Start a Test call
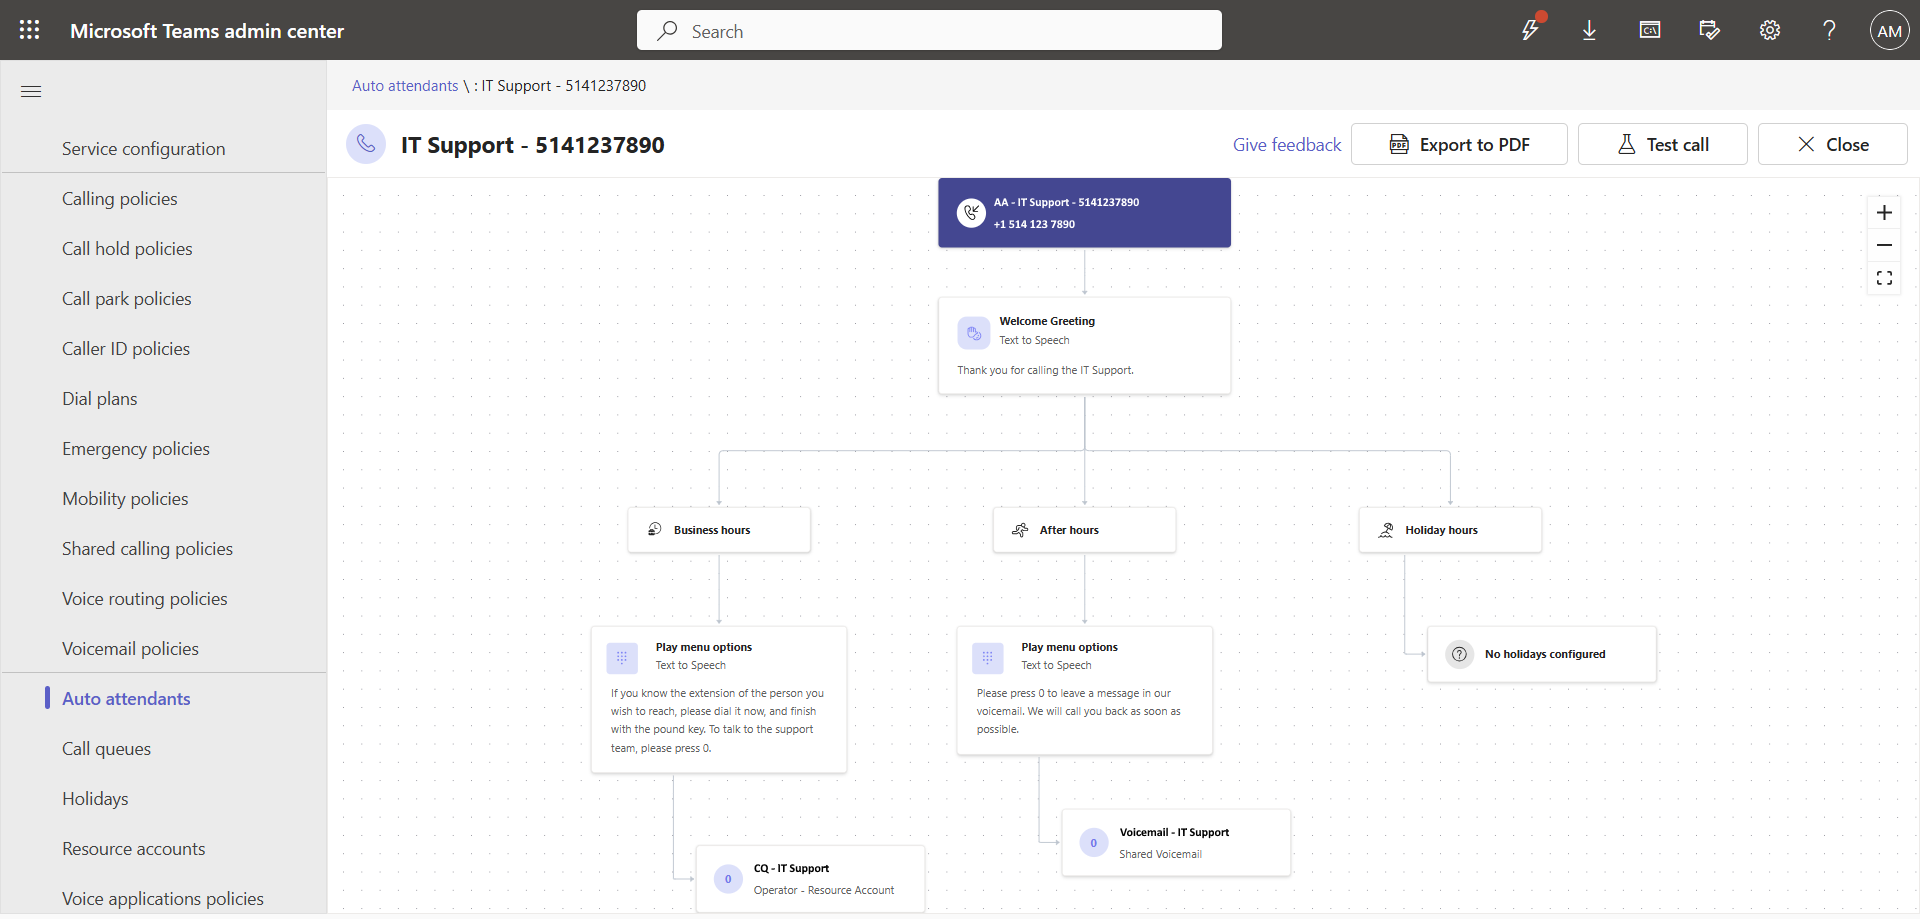Image resolution: width=1920 pixels, height=919 pixels. 1662,144
